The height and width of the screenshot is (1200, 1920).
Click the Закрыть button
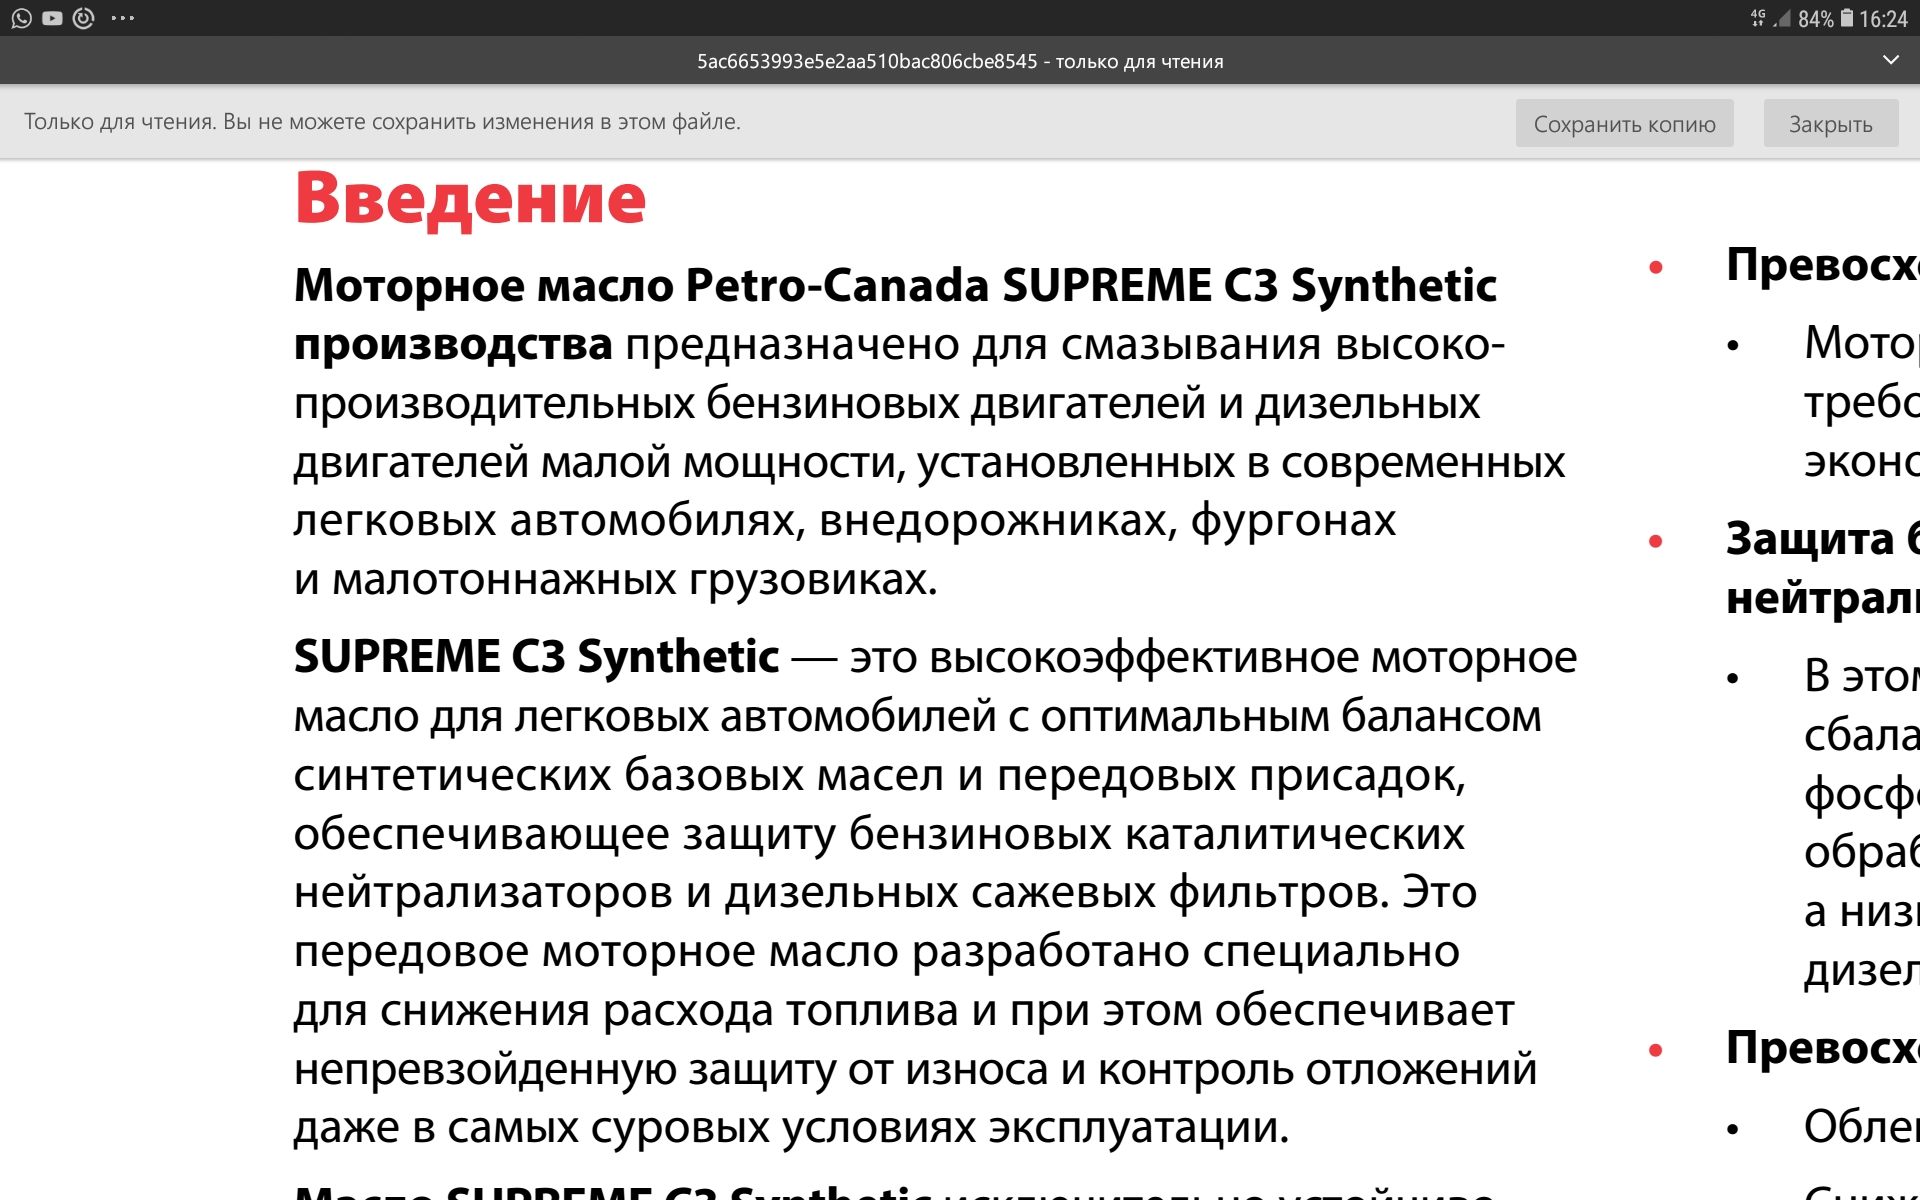pos(1830,124)
